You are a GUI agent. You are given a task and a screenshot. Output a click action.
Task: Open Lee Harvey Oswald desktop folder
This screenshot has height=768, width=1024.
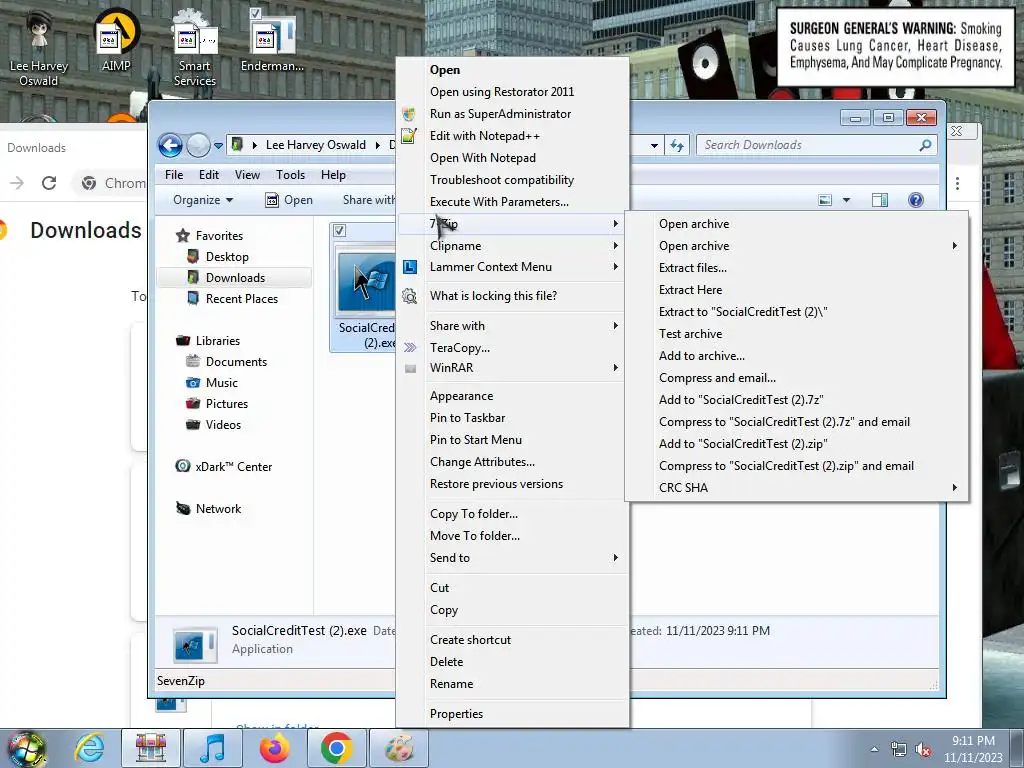pos(39,48)
